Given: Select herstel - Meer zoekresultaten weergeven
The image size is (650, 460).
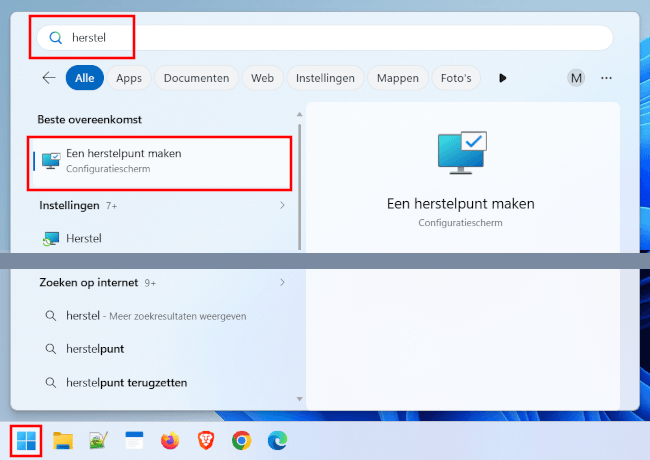Looking at the screenshot, I should 162,316.
